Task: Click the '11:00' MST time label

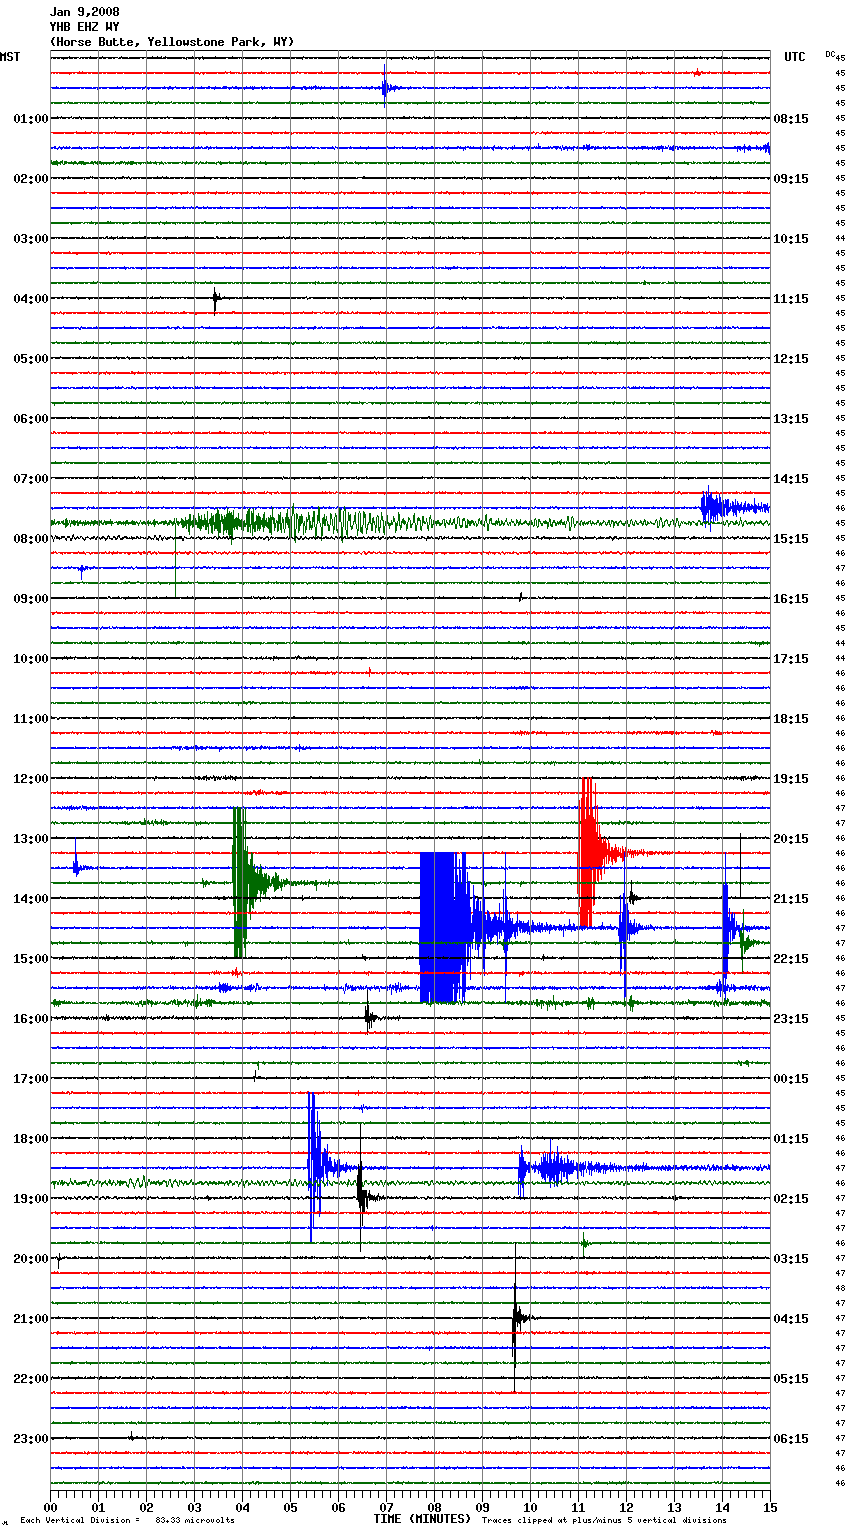Action: [31, 718]
